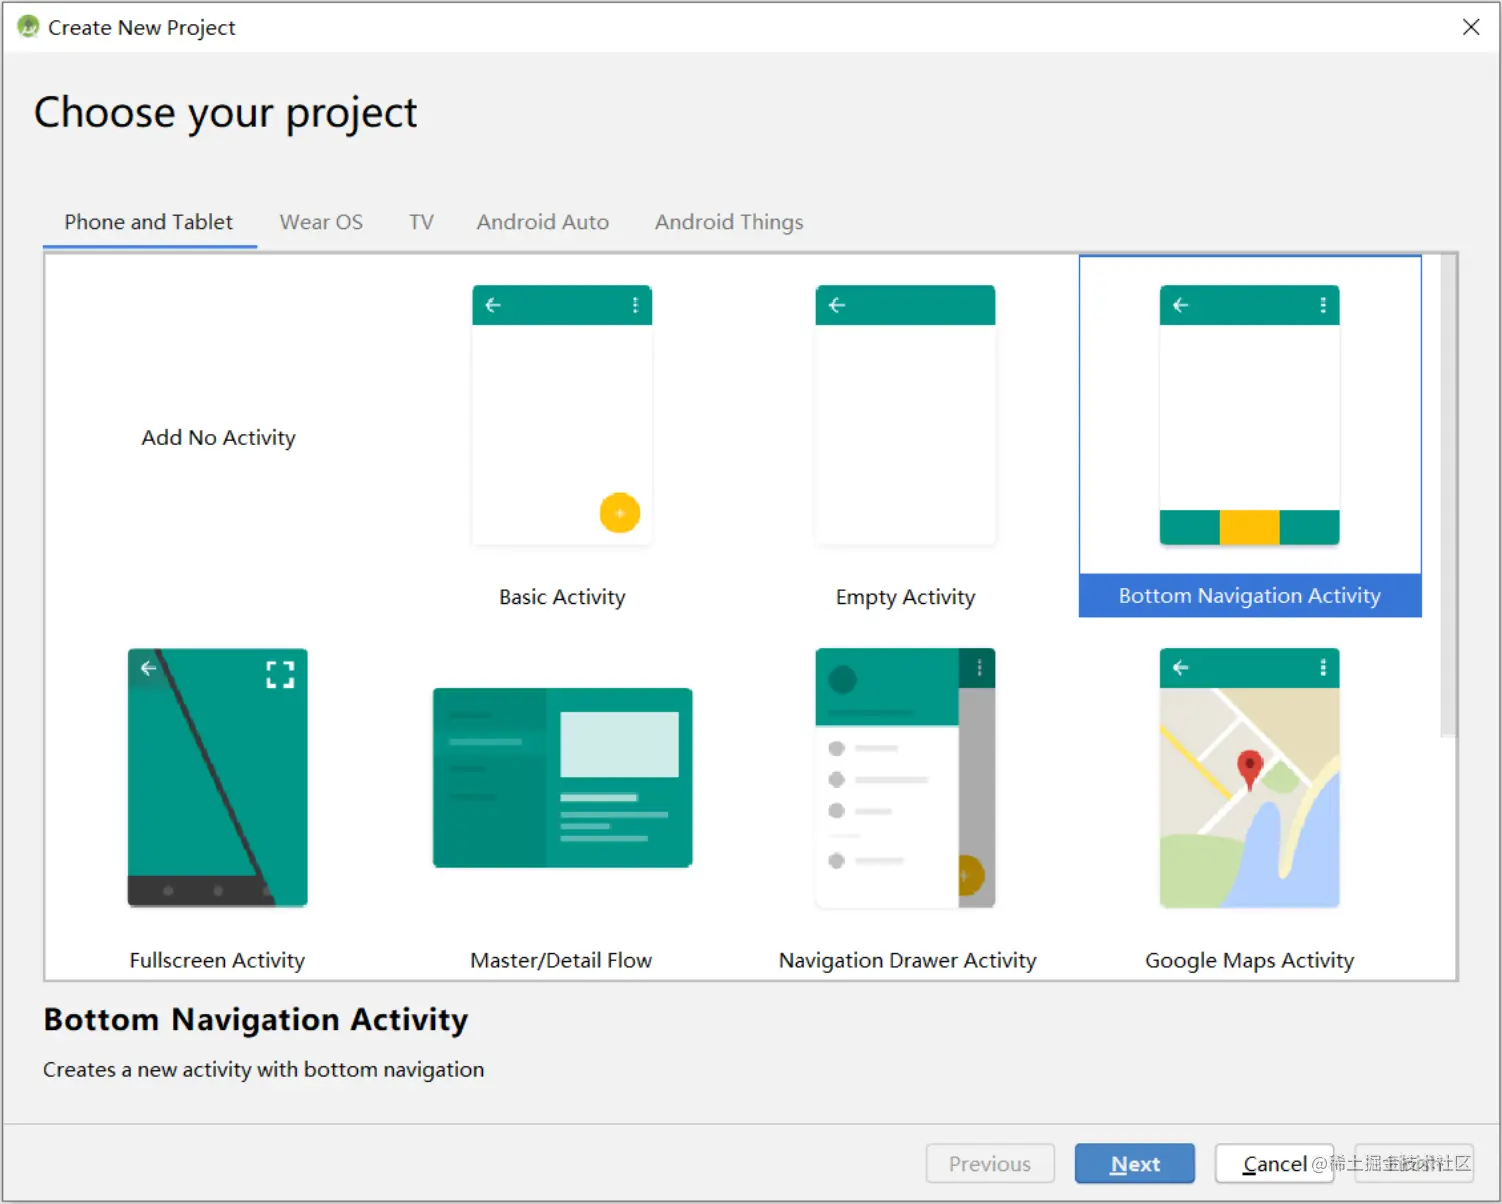Choose the Add No Activity option
The width and height of the screenshot is (1502, 1204).
click(x=218, y=437)
